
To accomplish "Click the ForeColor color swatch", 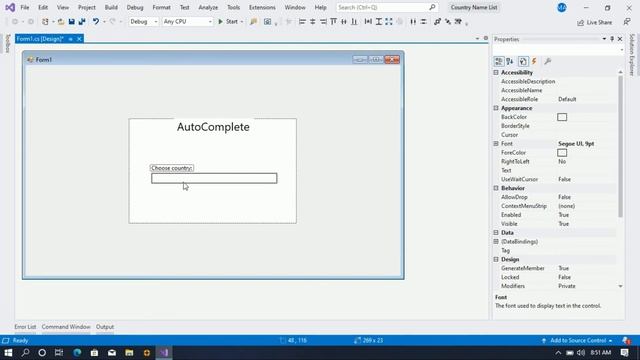I will click(562, 153).
